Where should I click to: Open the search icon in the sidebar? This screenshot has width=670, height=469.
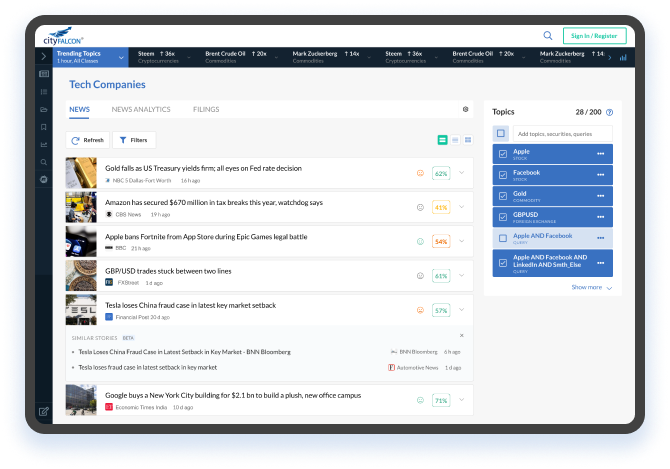coord(44,162)
